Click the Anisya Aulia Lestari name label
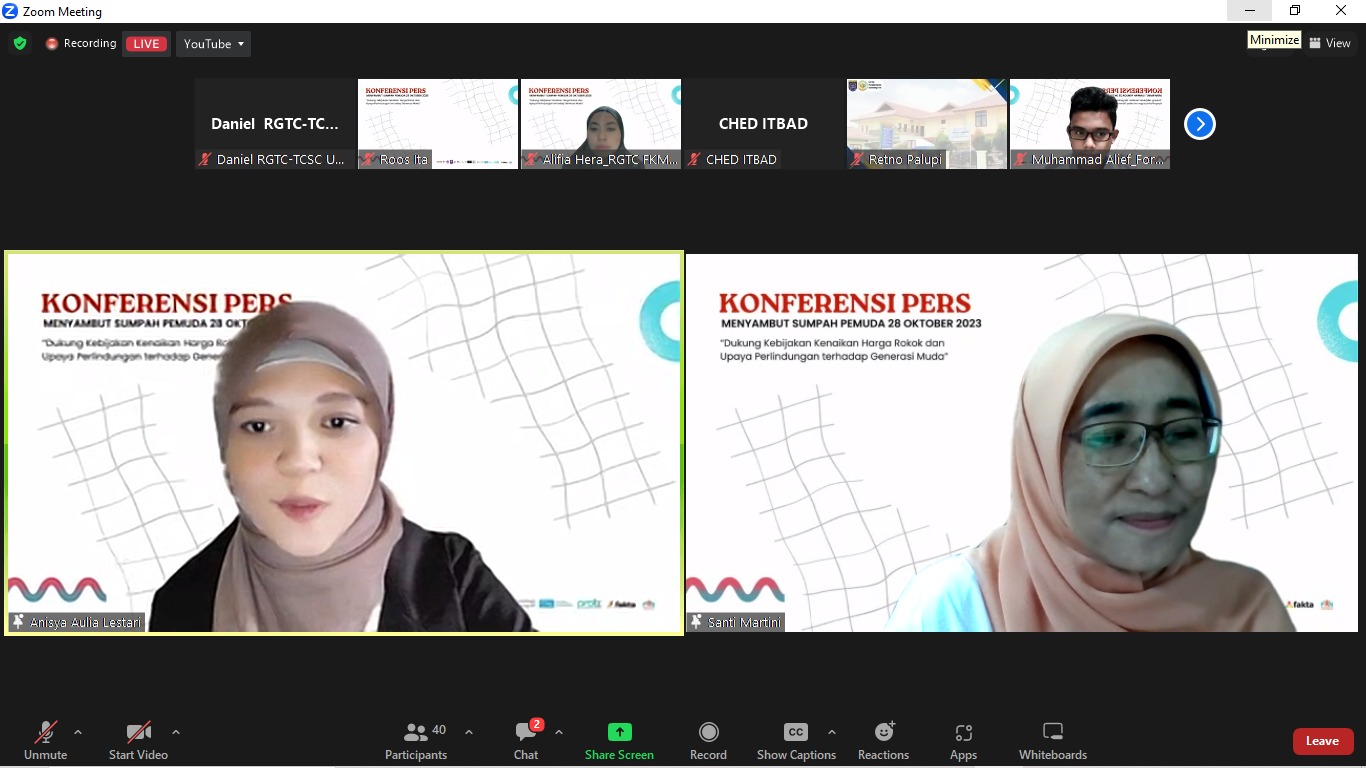This screenshot has height=768, width=1366. [x=85, y=623]
